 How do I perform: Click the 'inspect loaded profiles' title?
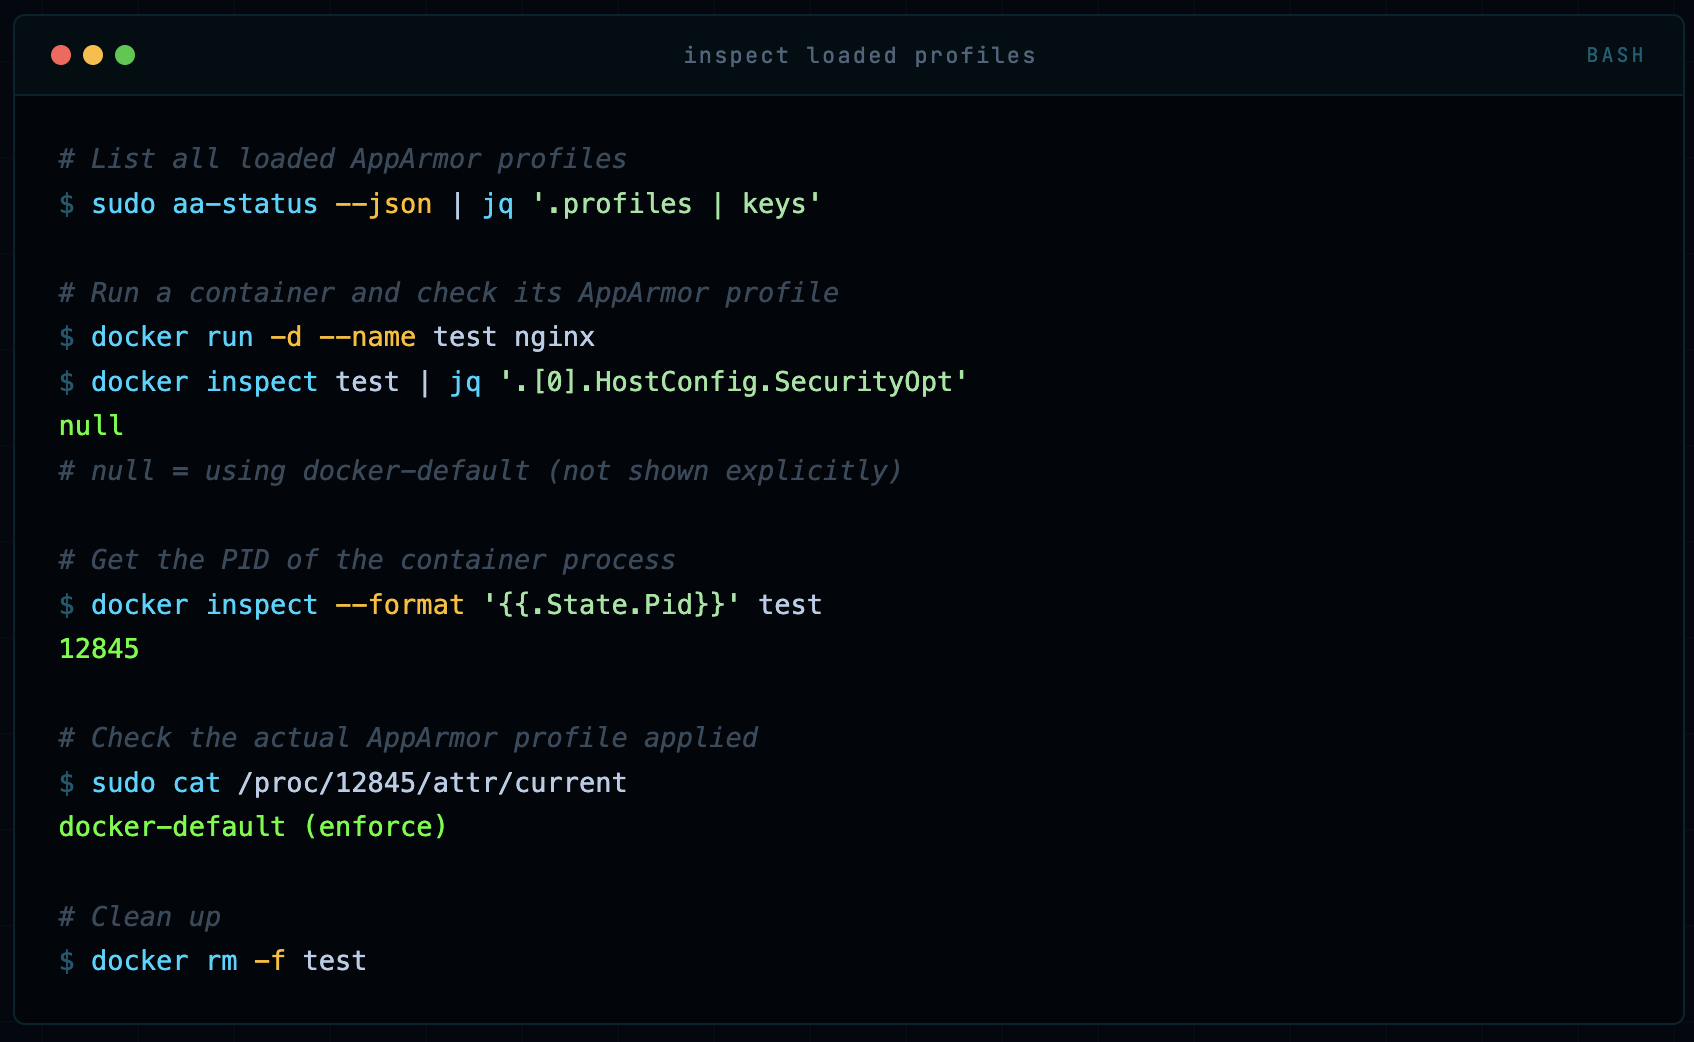(x=859, y=56)
